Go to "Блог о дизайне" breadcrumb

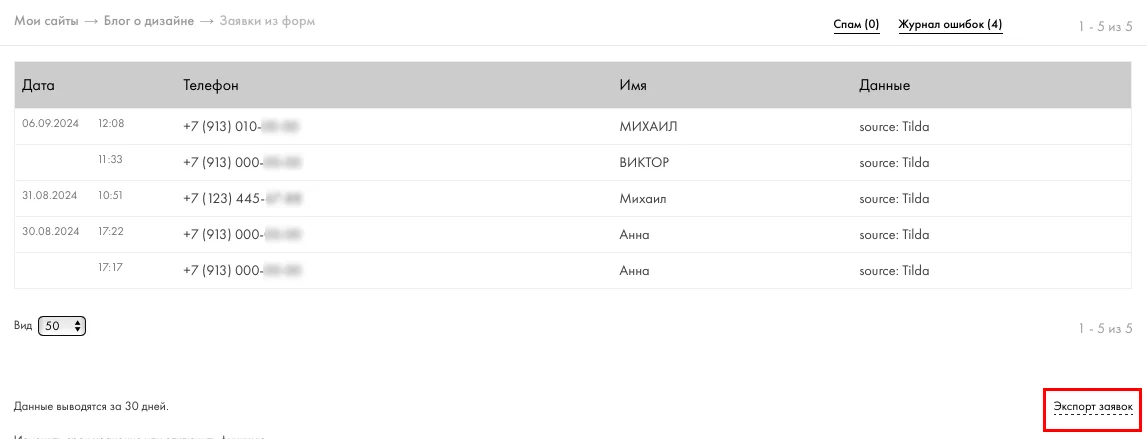[x=149, y=21]
